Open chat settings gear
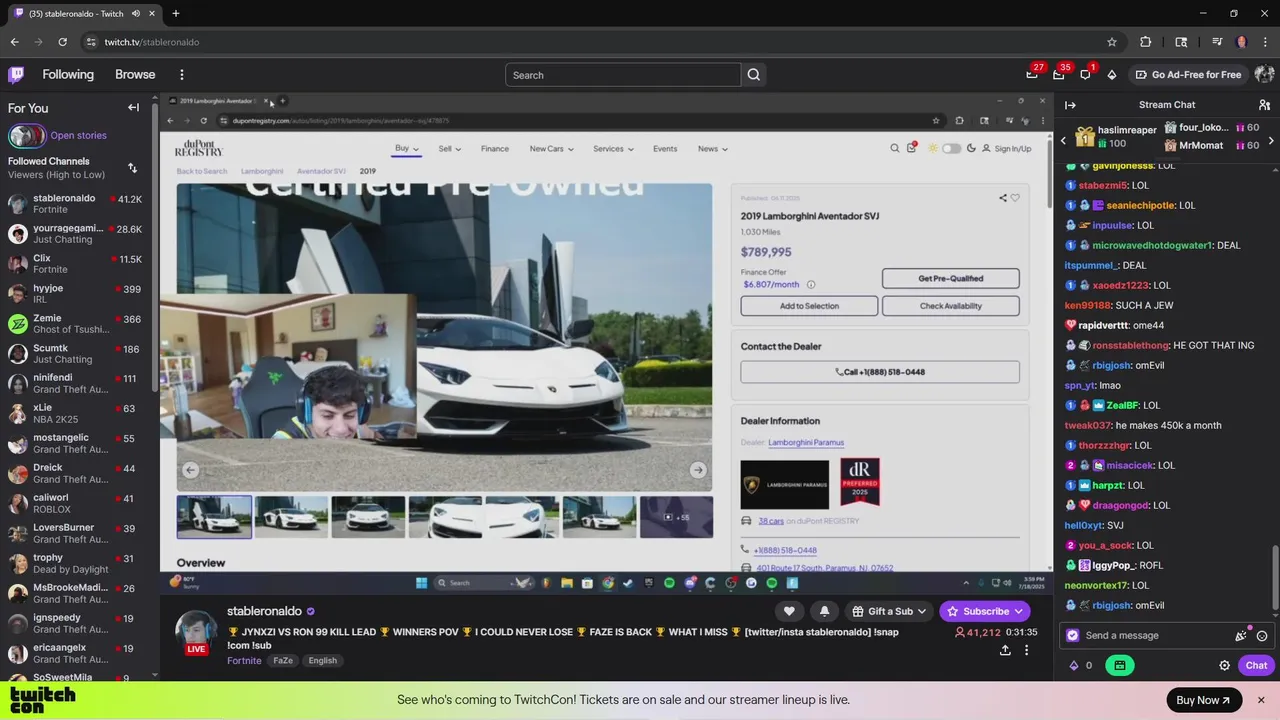The image size is (1280, 720). (x=1224, y=665)
